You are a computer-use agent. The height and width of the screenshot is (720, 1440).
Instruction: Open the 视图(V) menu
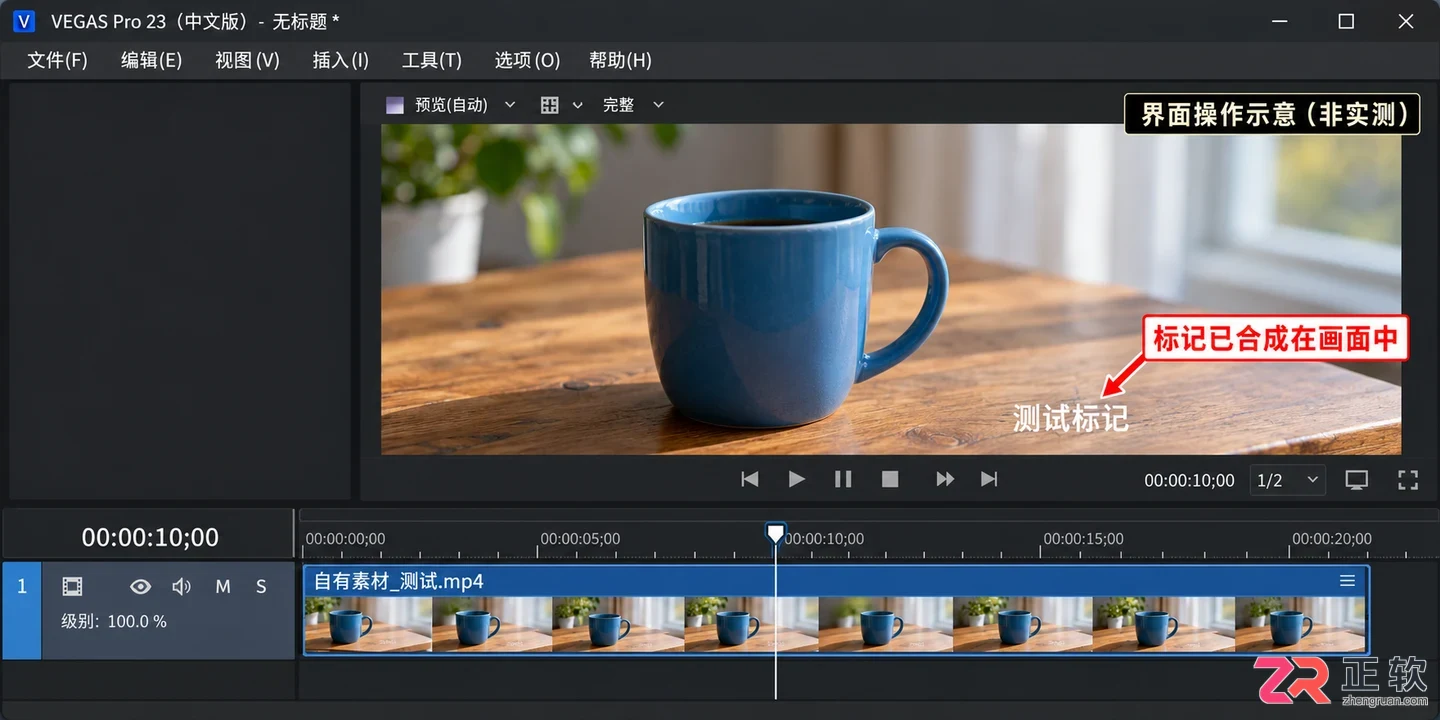pos(247,60)
